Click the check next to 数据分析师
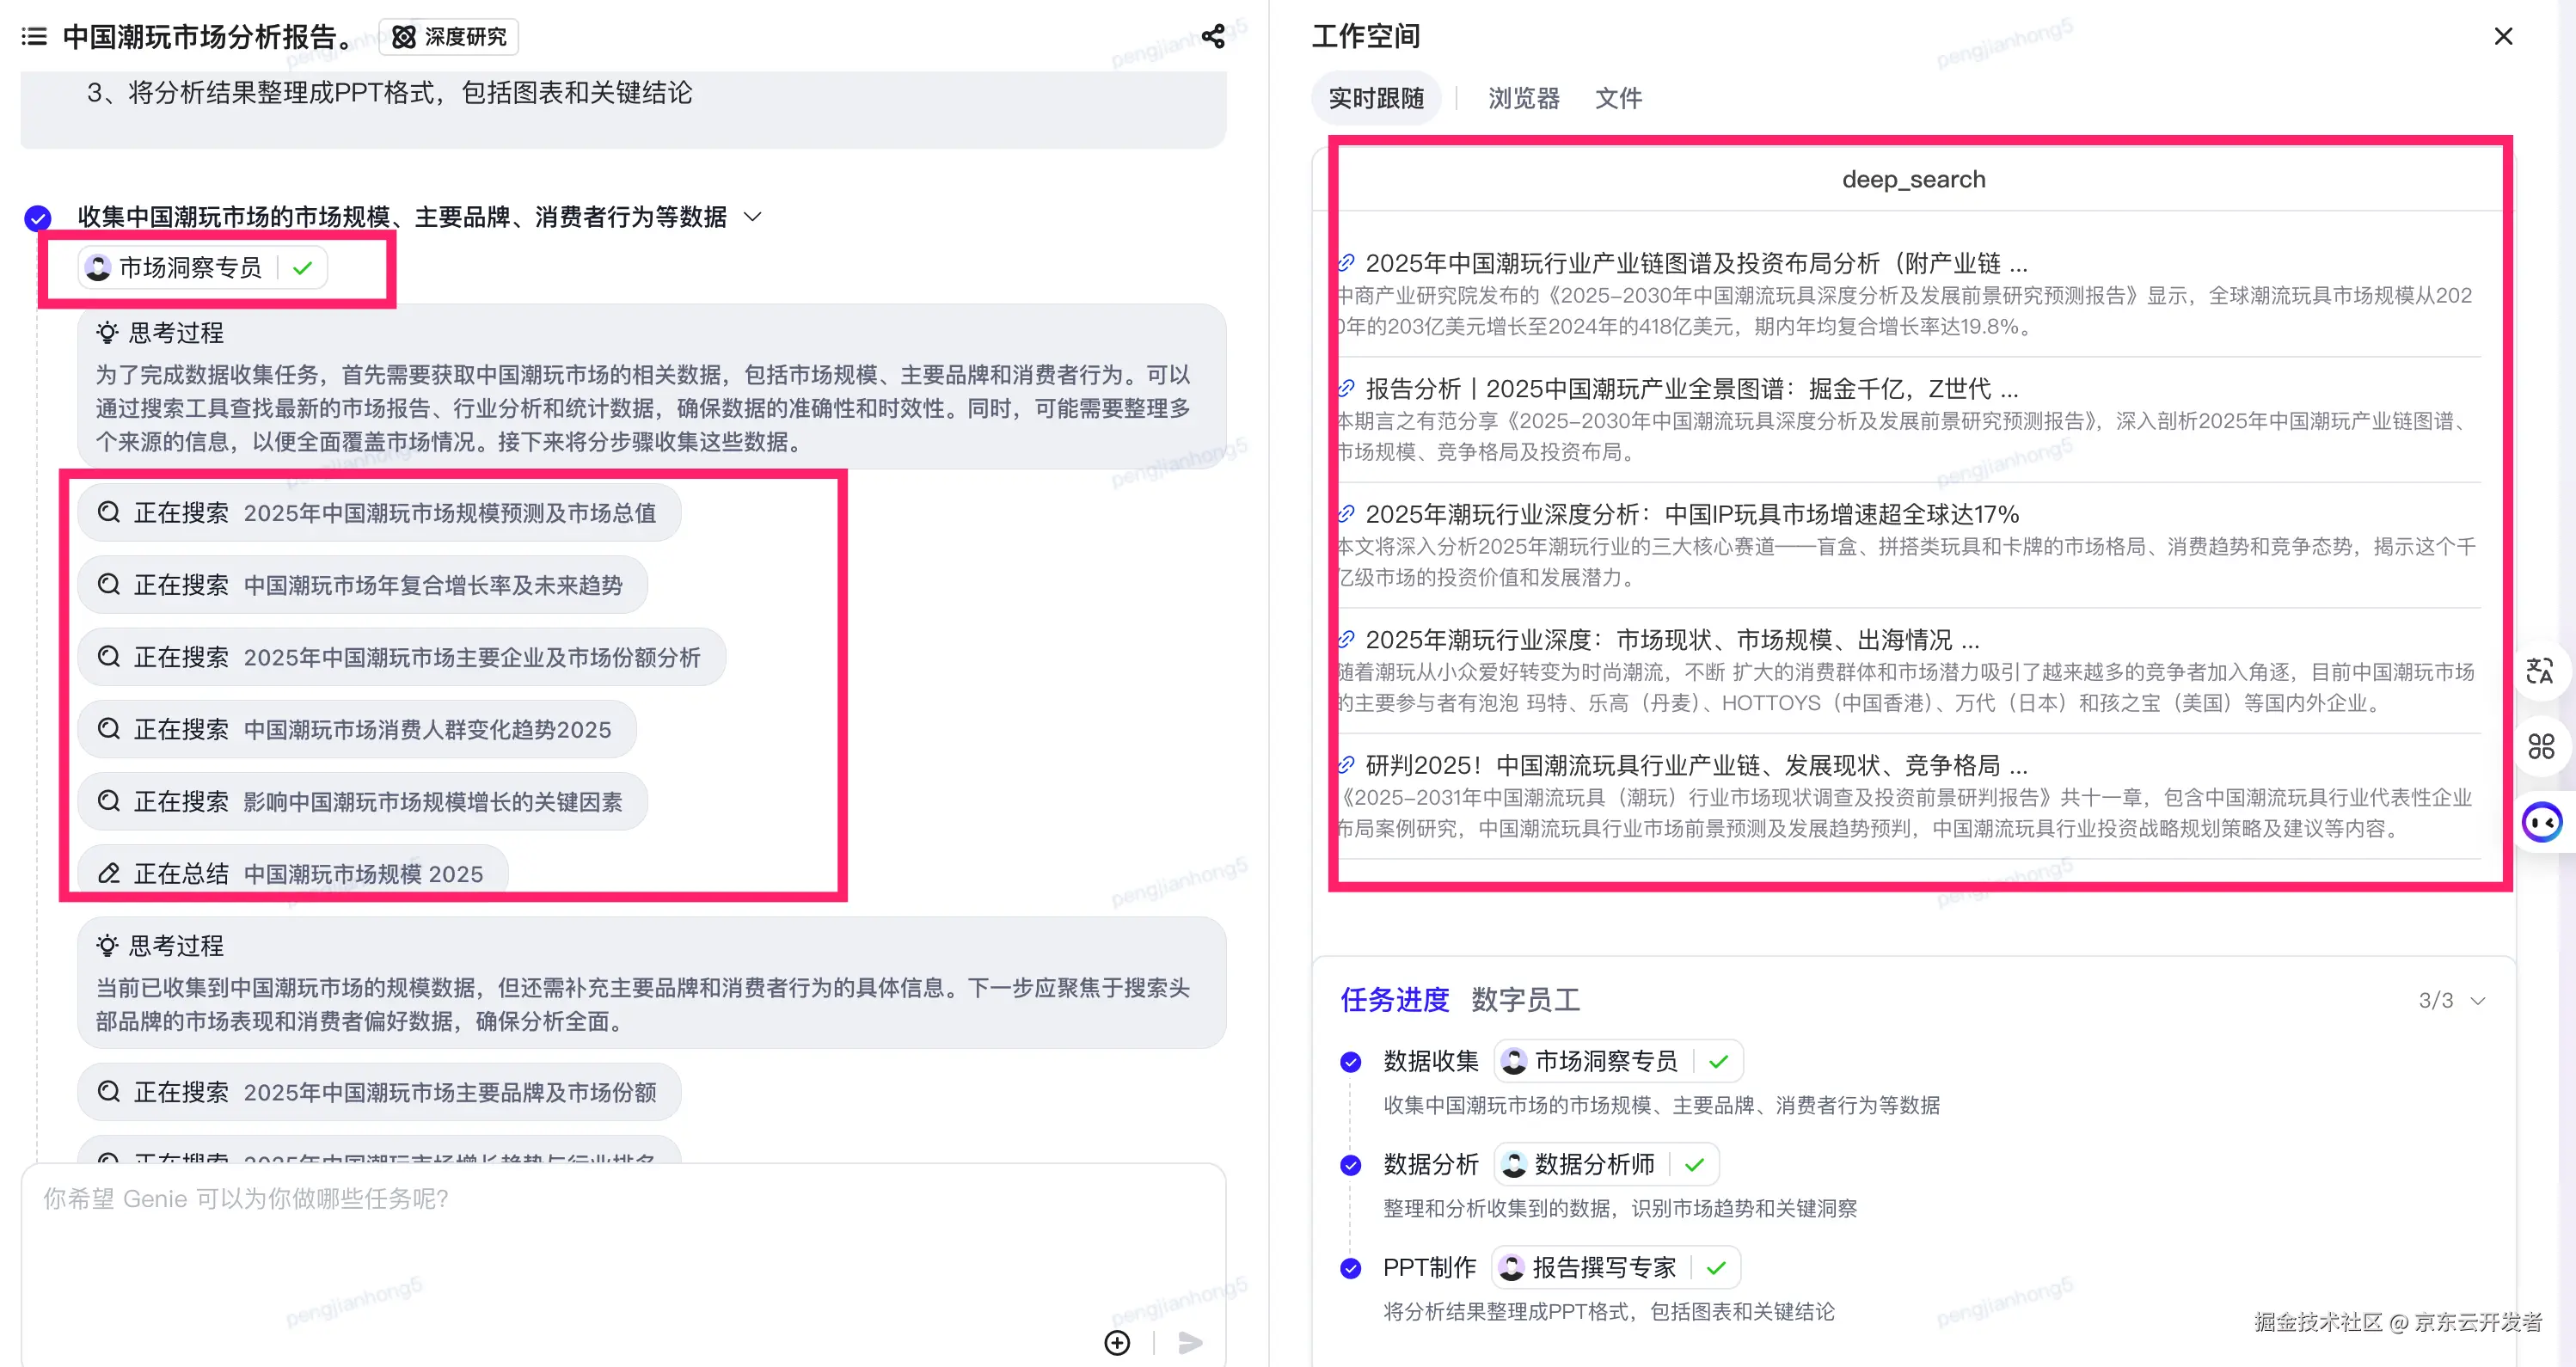Viewport: 2576px width, 1367px height. pos(1694,1164)
